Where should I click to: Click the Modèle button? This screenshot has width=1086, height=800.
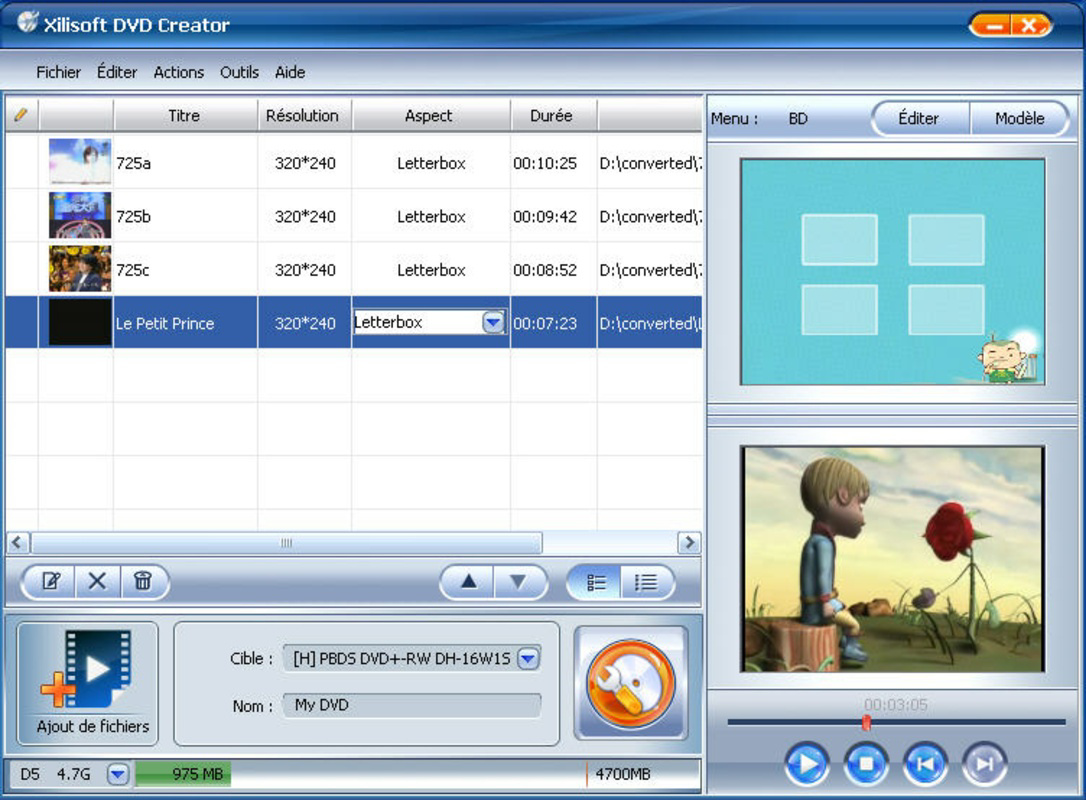pyautogui.click(x=1020, y=118)
